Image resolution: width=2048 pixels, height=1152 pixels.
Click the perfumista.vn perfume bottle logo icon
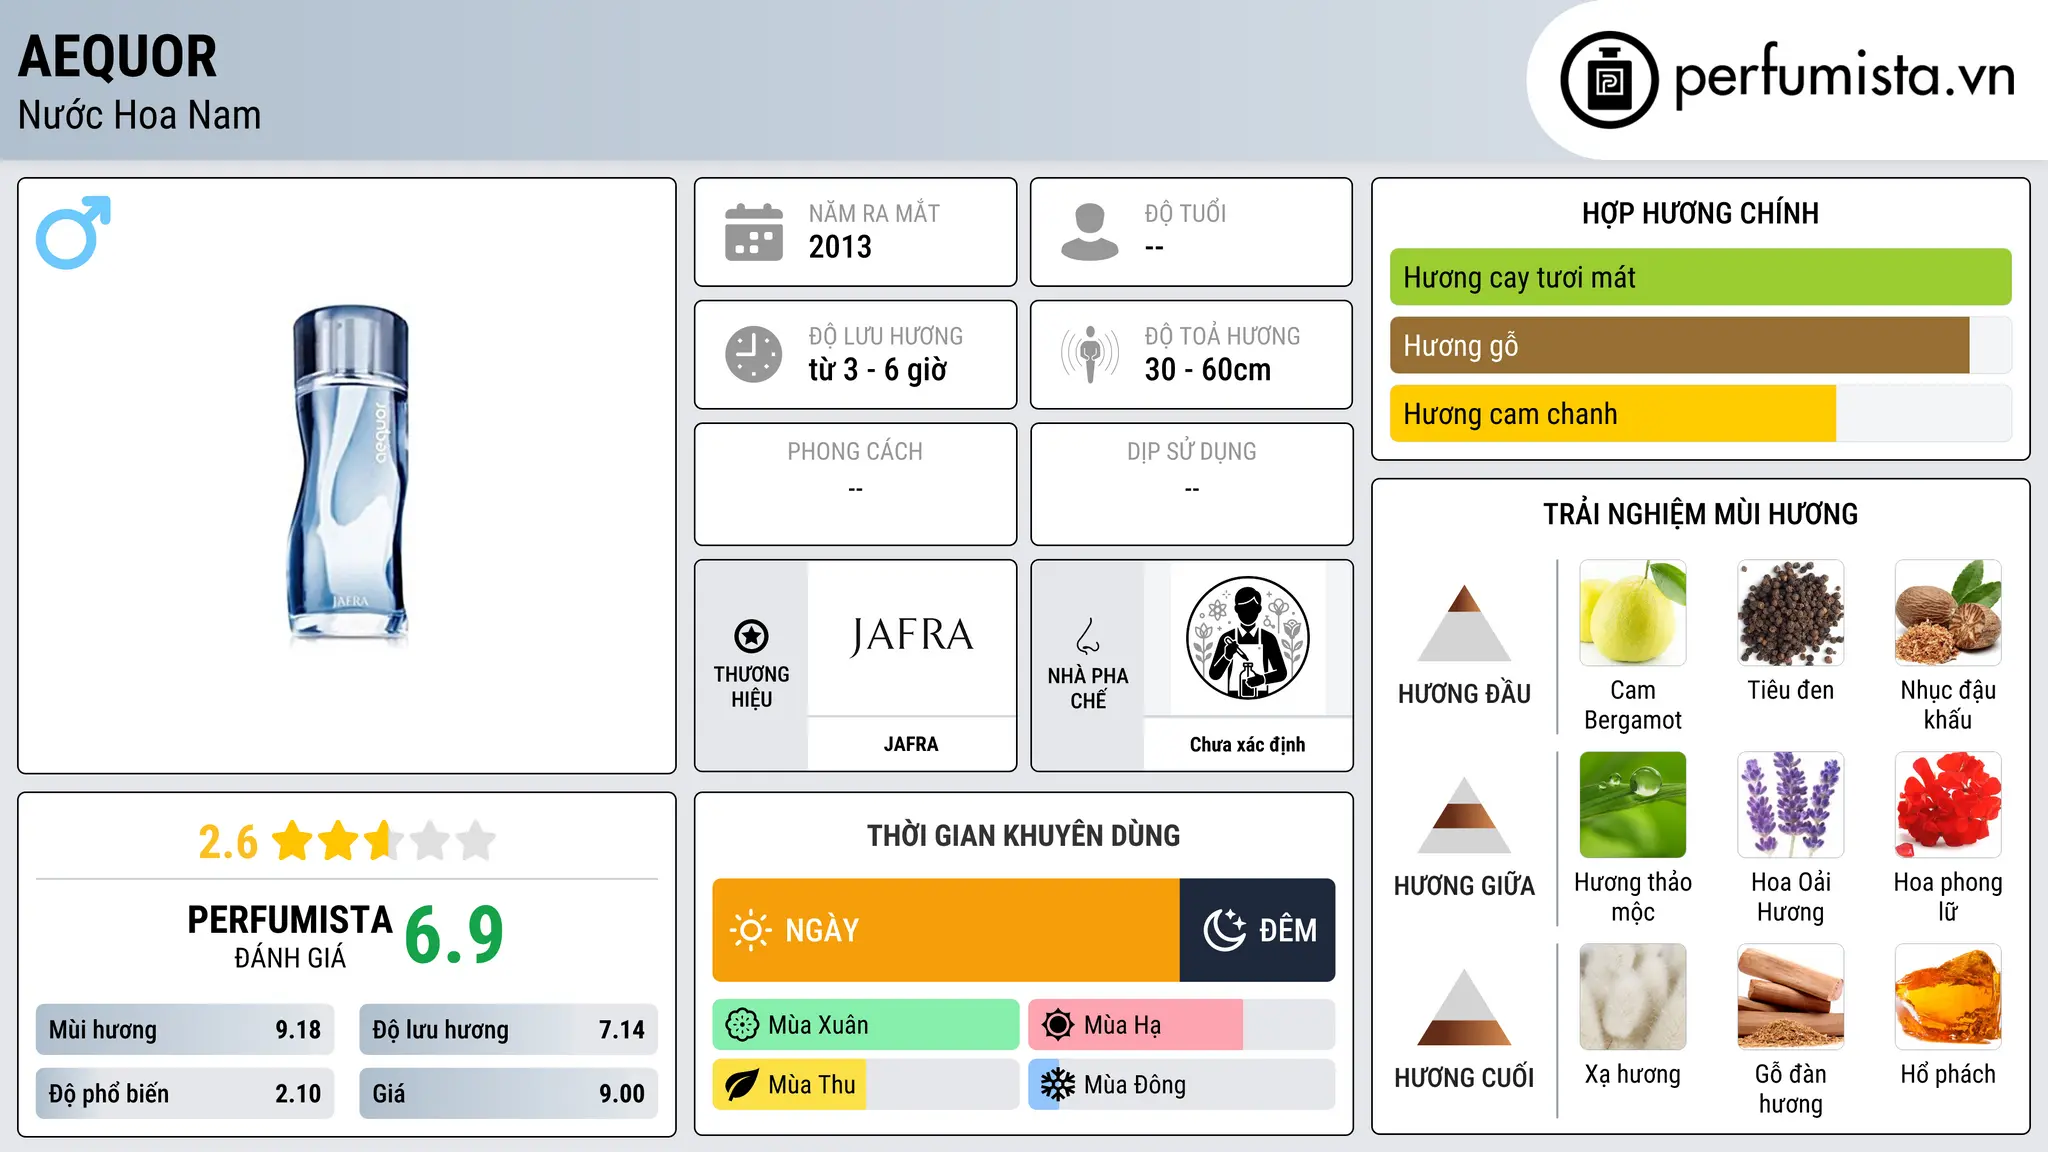click(x=1609, y=80)
